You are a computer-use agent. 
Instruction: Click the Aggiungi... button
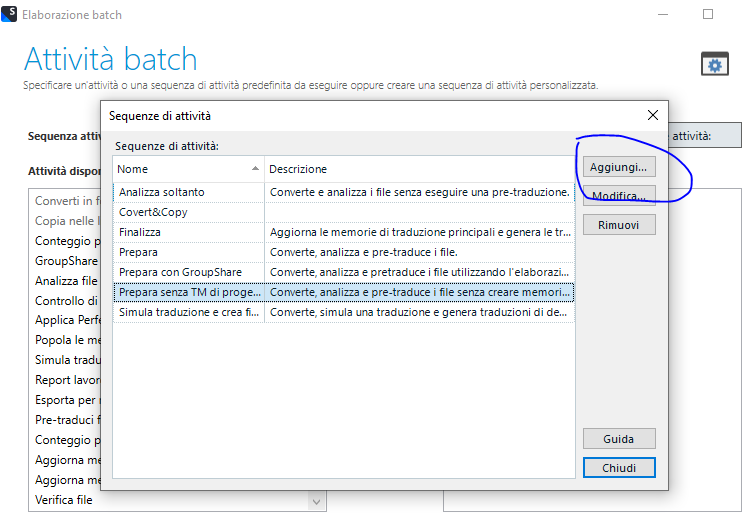click(x=619, y=167)
